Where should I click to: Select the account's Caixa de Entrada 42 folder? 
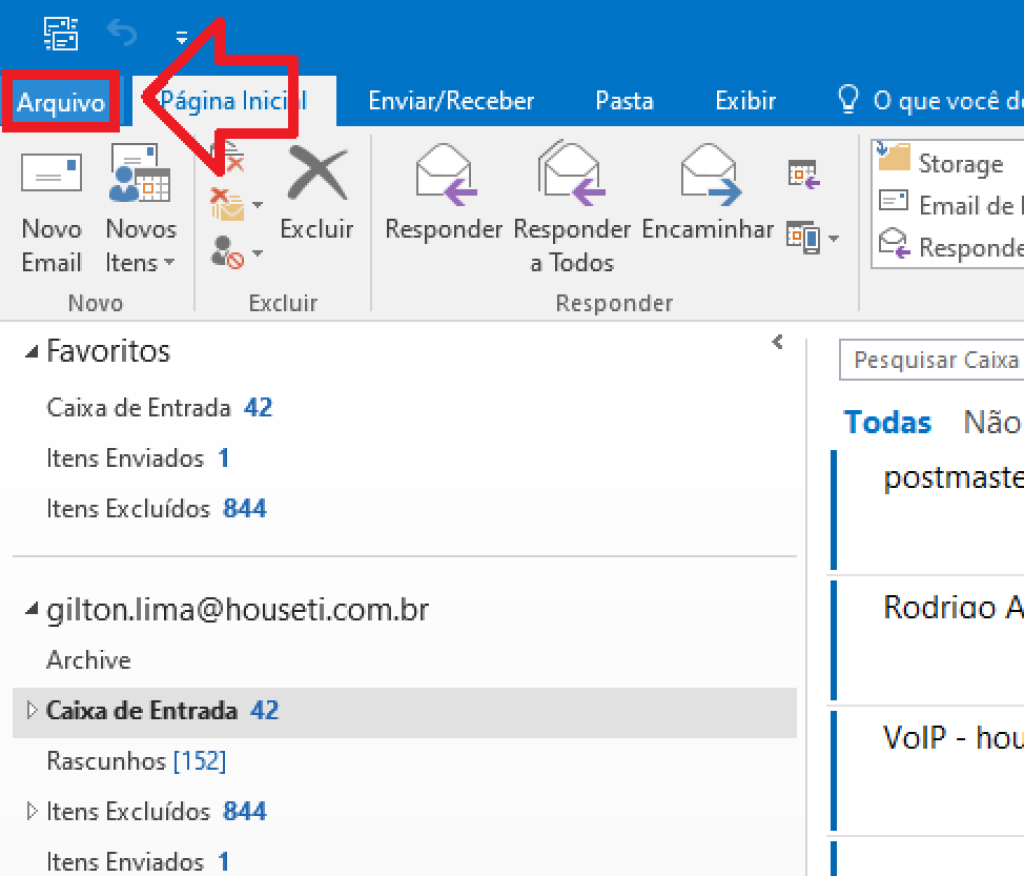point(404,712)
